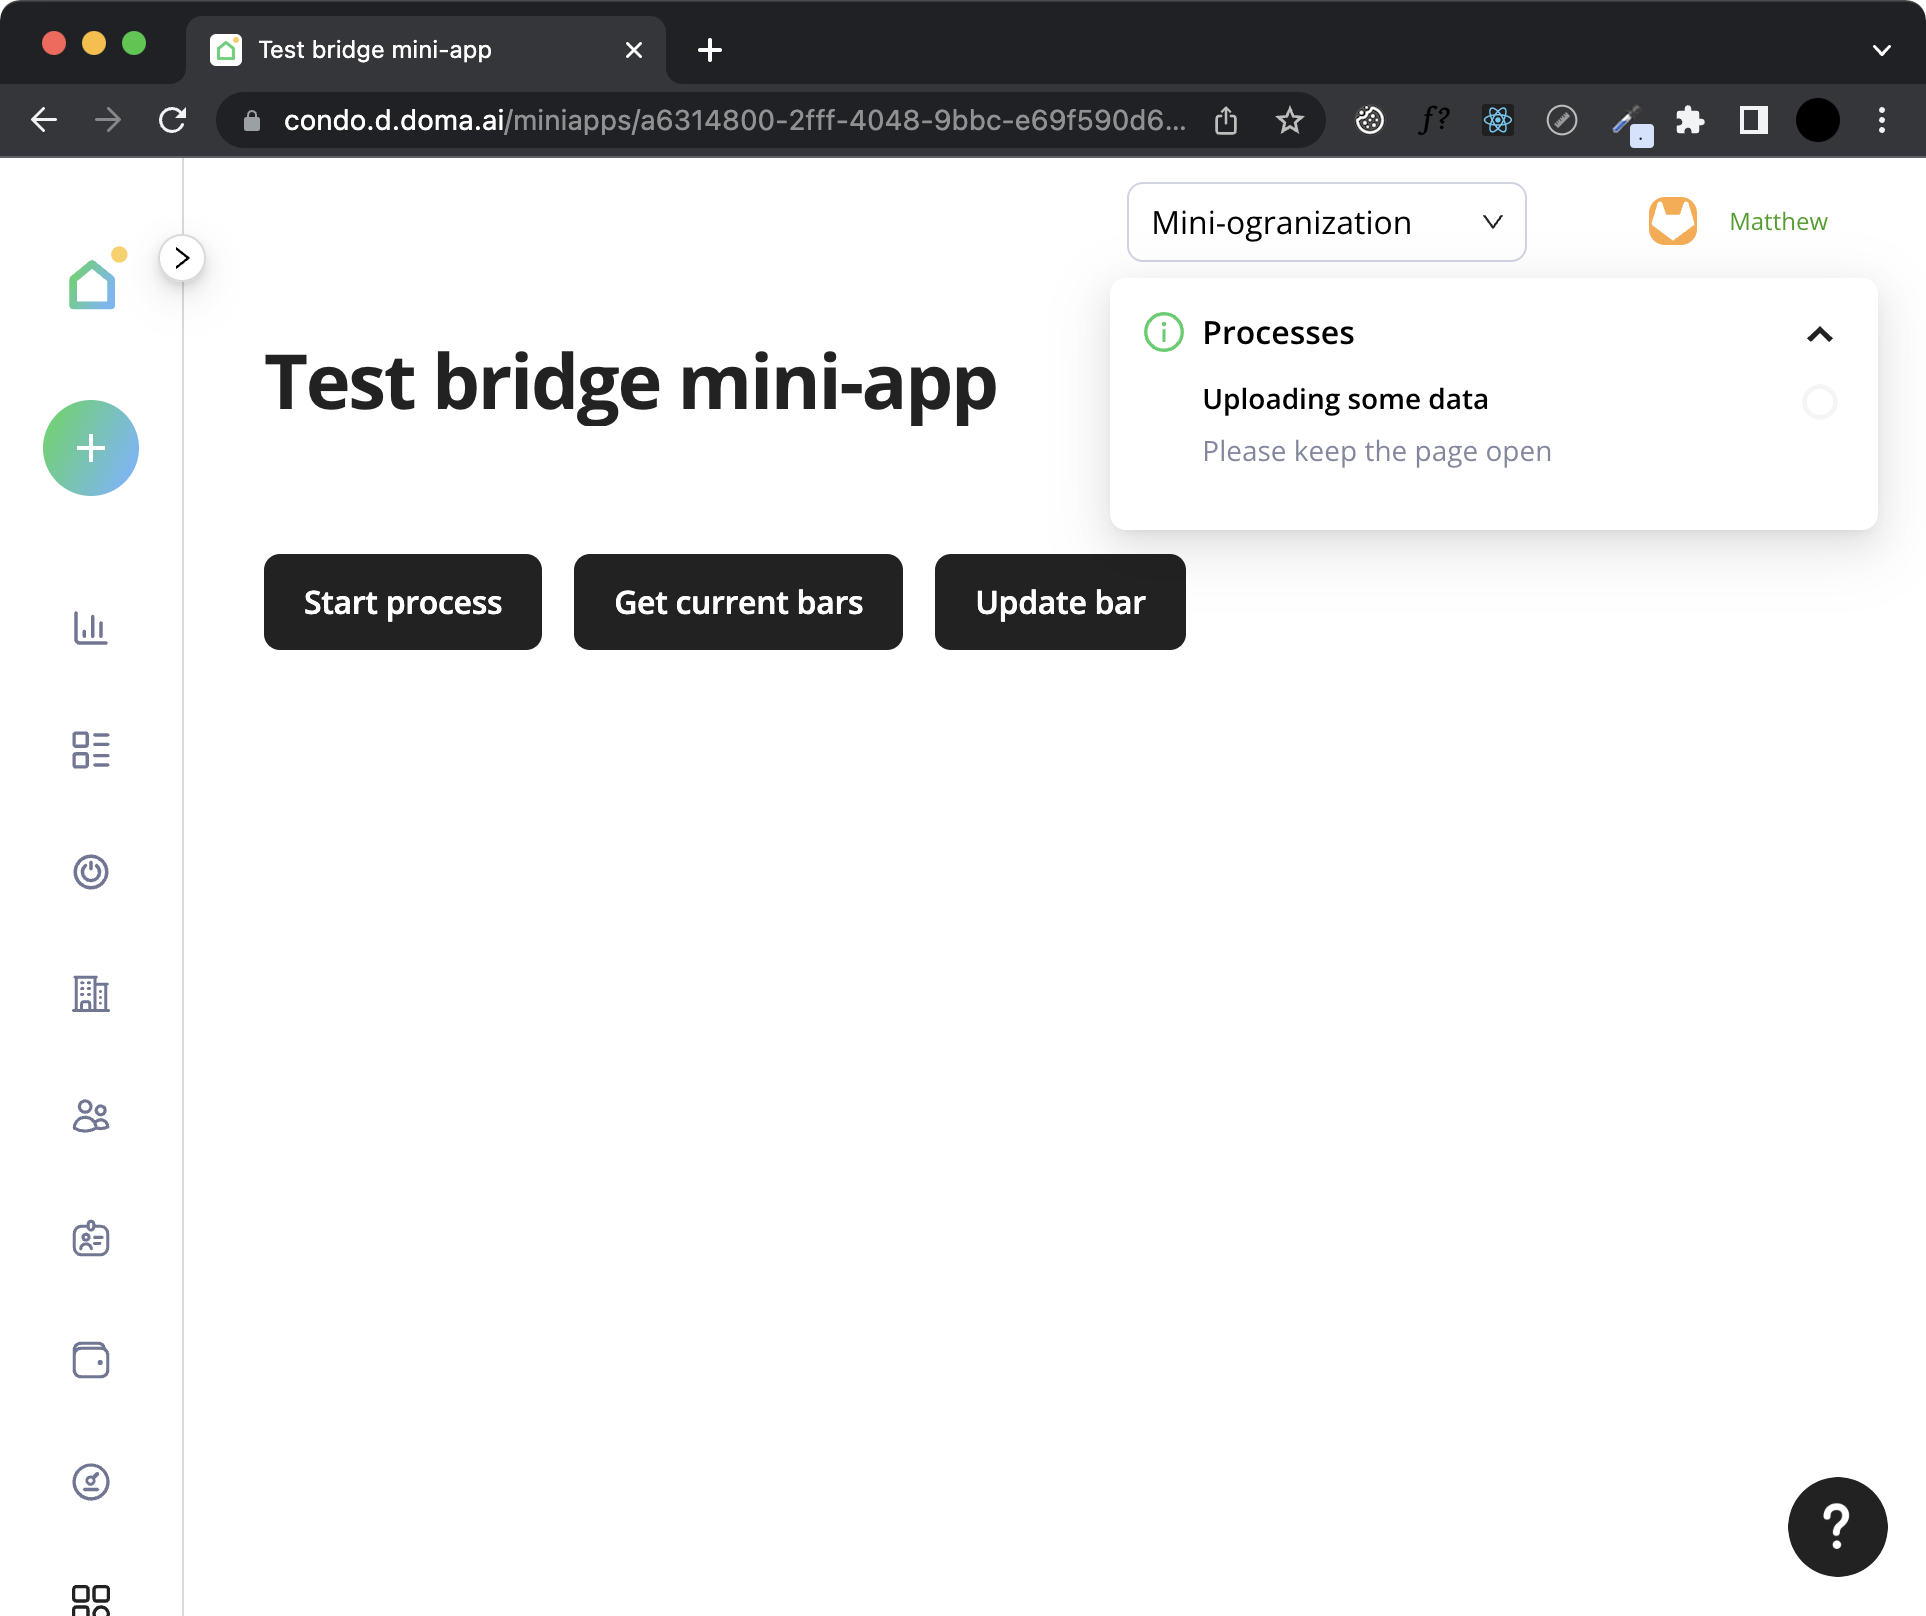Open the React DevTools extension icon
This screenshot has height=1616, width=1926.
[1497, 120]
